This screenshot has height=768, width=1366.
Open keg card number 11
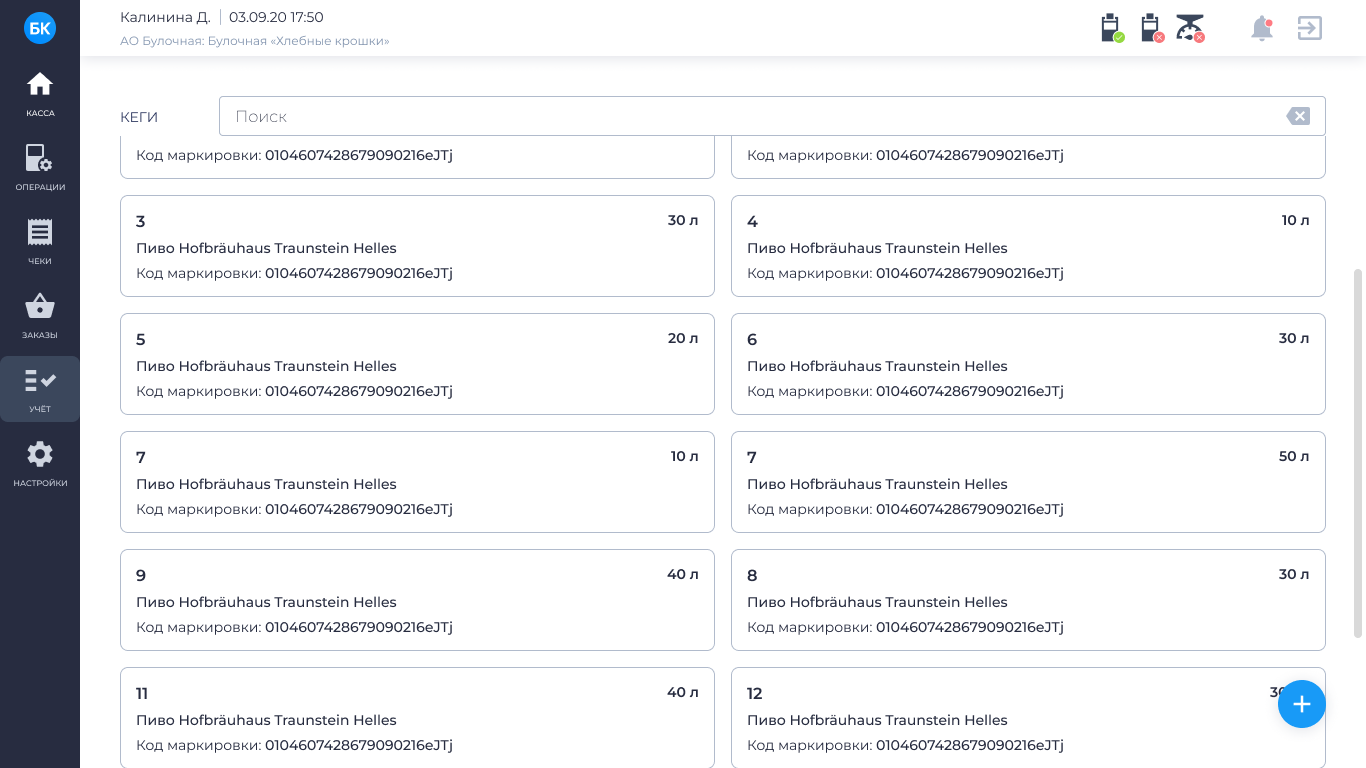417,718
